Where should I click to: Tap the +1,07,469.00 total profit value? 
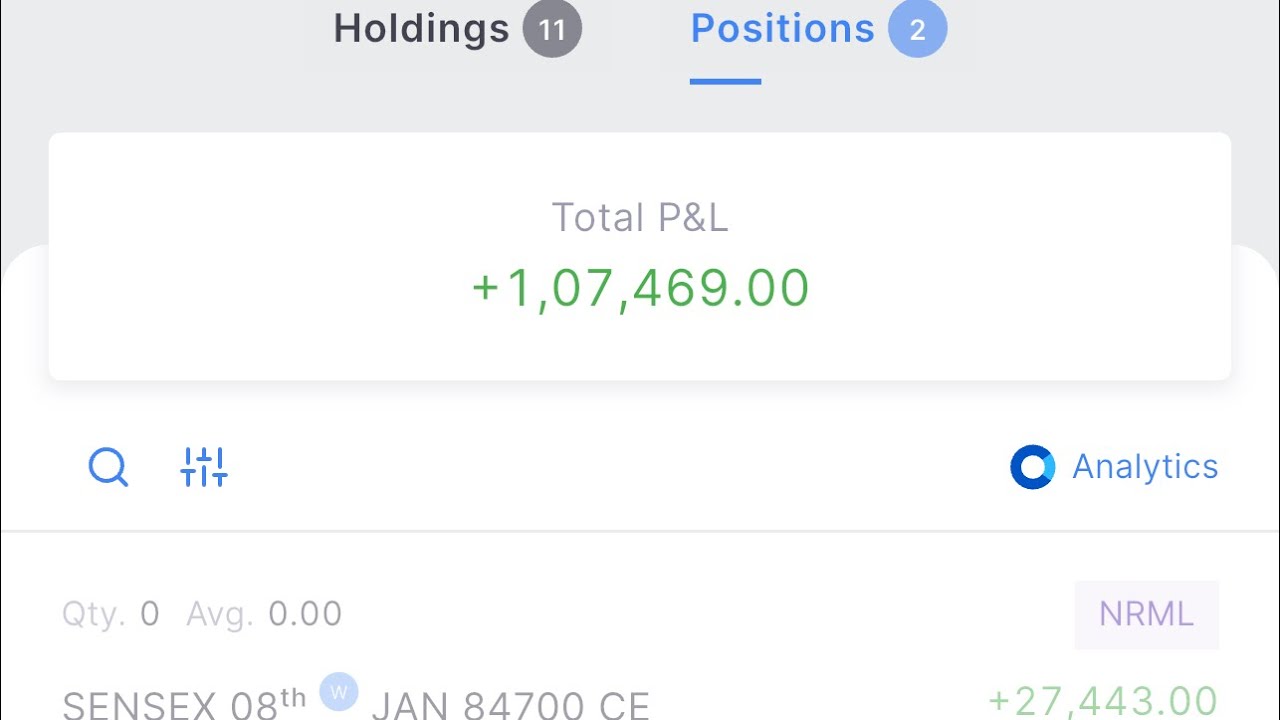pyautogui.click(x=640, y=288)
